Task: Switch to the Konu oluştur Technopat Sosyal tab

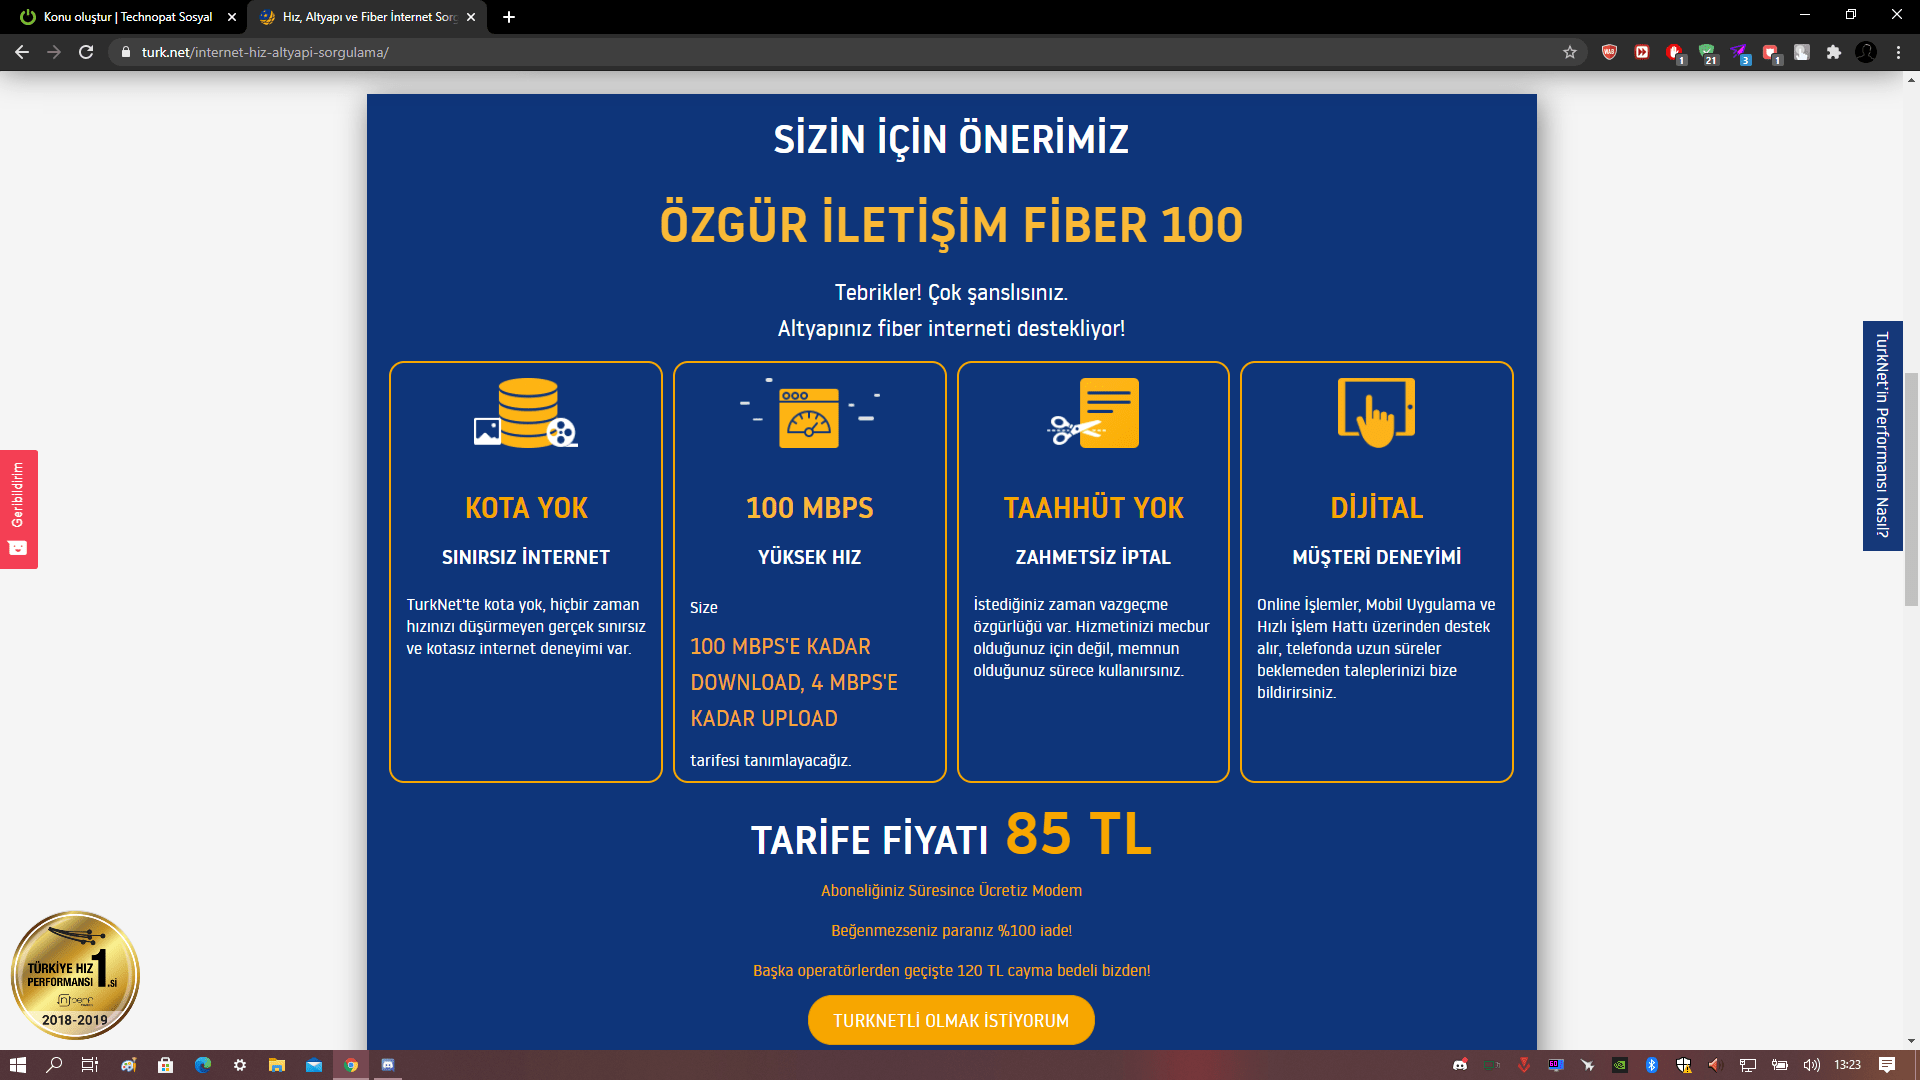Action: click(x=127, y=17)
